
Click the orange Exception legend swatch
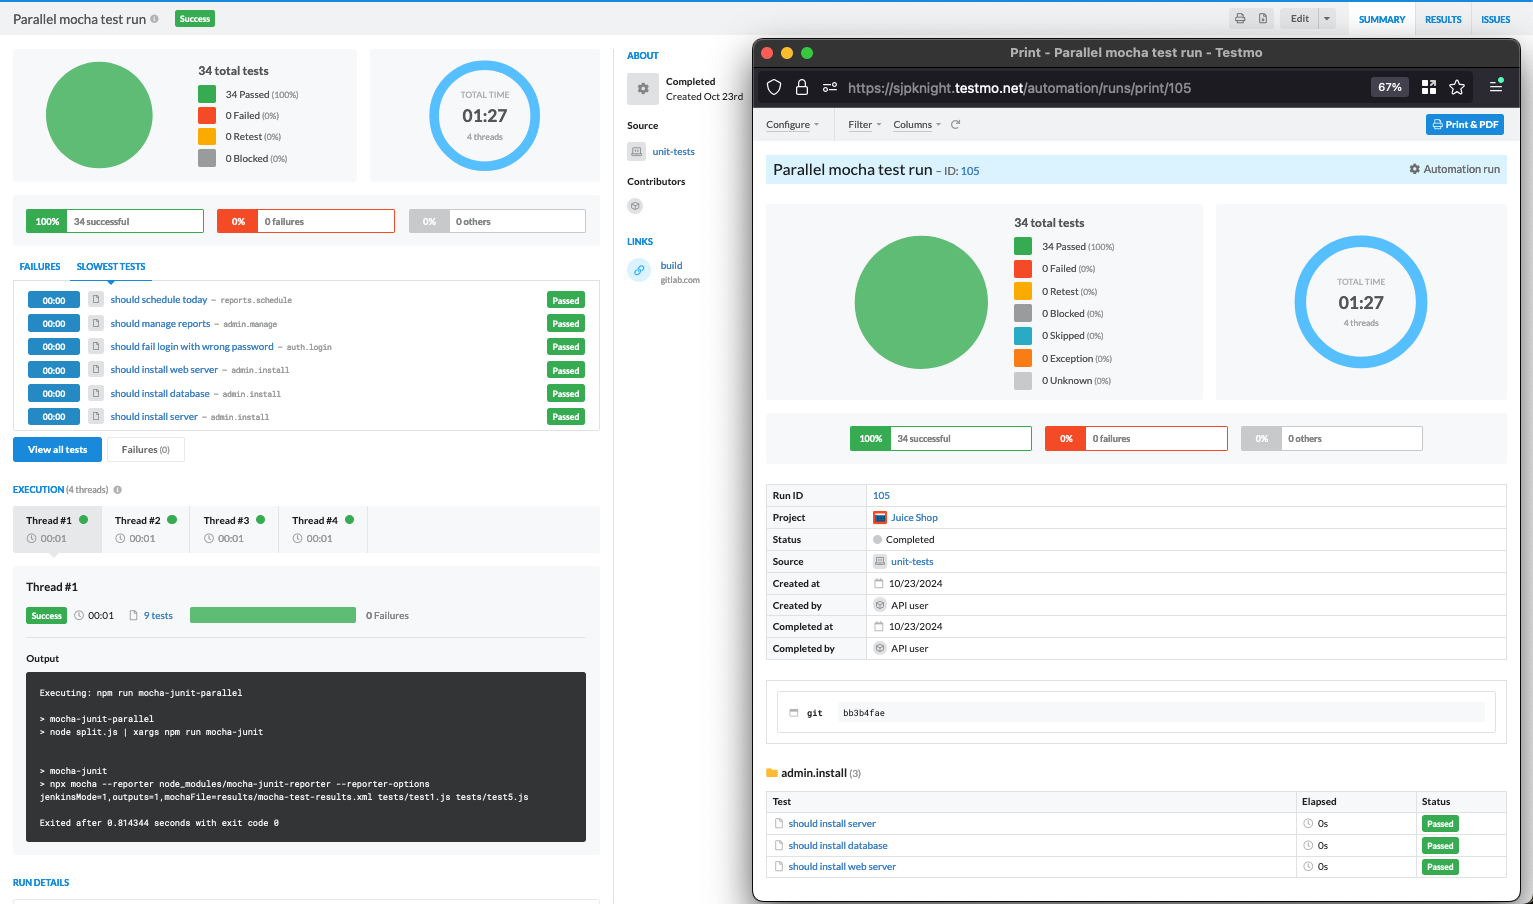click(x=1023, y=358)
